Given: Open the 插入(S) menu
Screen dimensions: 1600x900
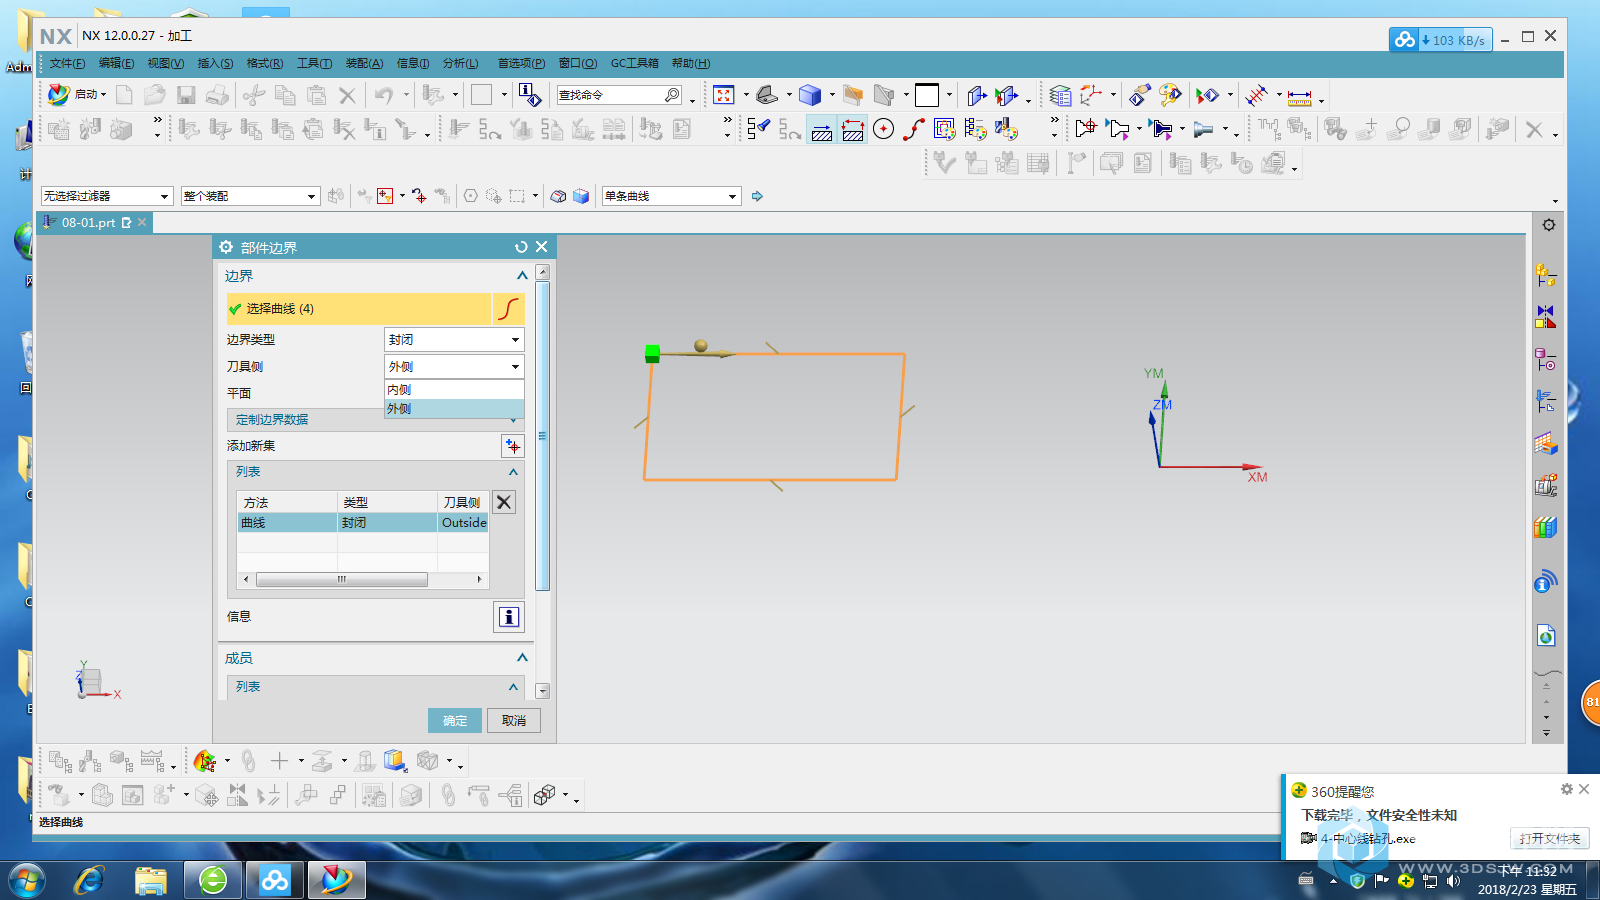Looking at the screenshot, I should pyautogui.click(x=215, y=63).
